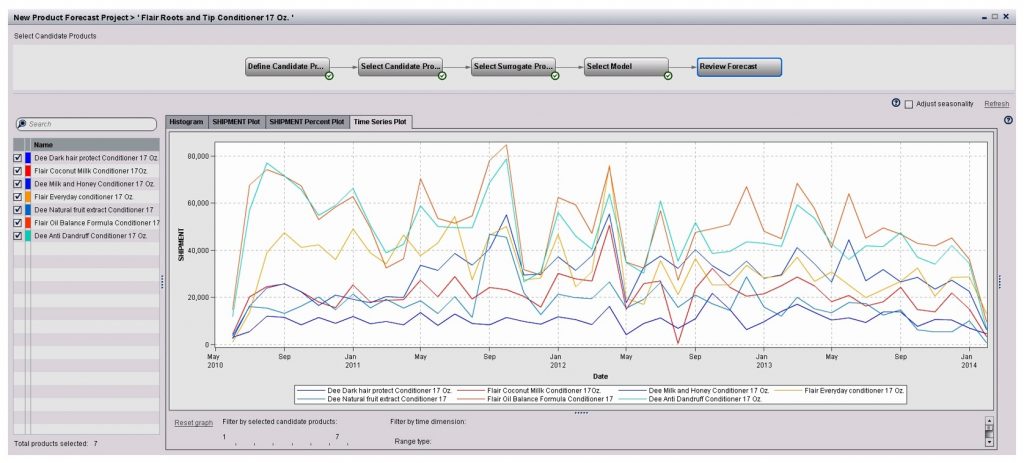This screenshot has width=1024, height=463.
Task: Click the teal swatch for Dee Anti Dandruff
Action: click(x=28, y=236)
